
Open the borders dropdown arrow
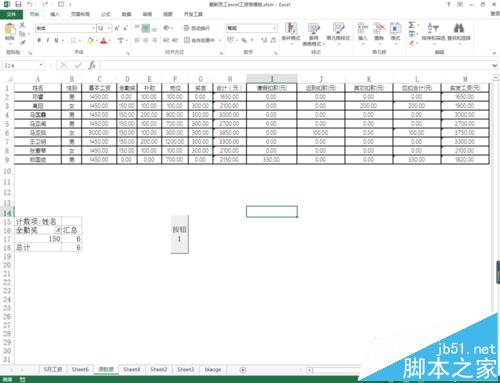(80, 40)
